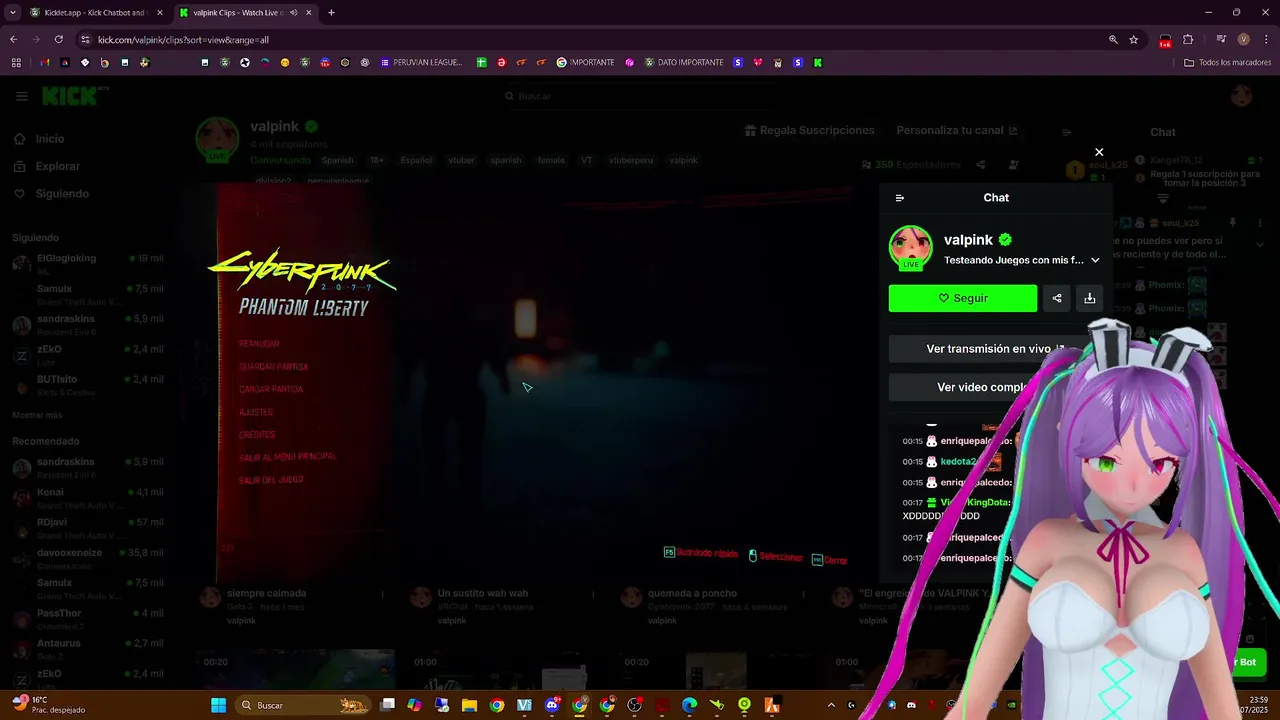This screenshot has width=1280, height=720.
Task: Open the browser extensions puzzle icon
Action: [x=1188, y=40]
